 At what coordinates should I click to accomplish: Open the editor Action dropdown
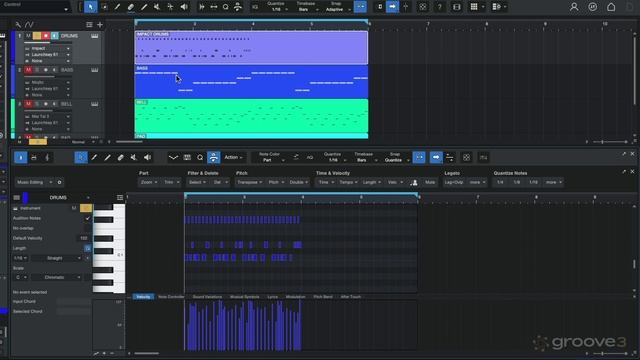(x=233, y=158)
